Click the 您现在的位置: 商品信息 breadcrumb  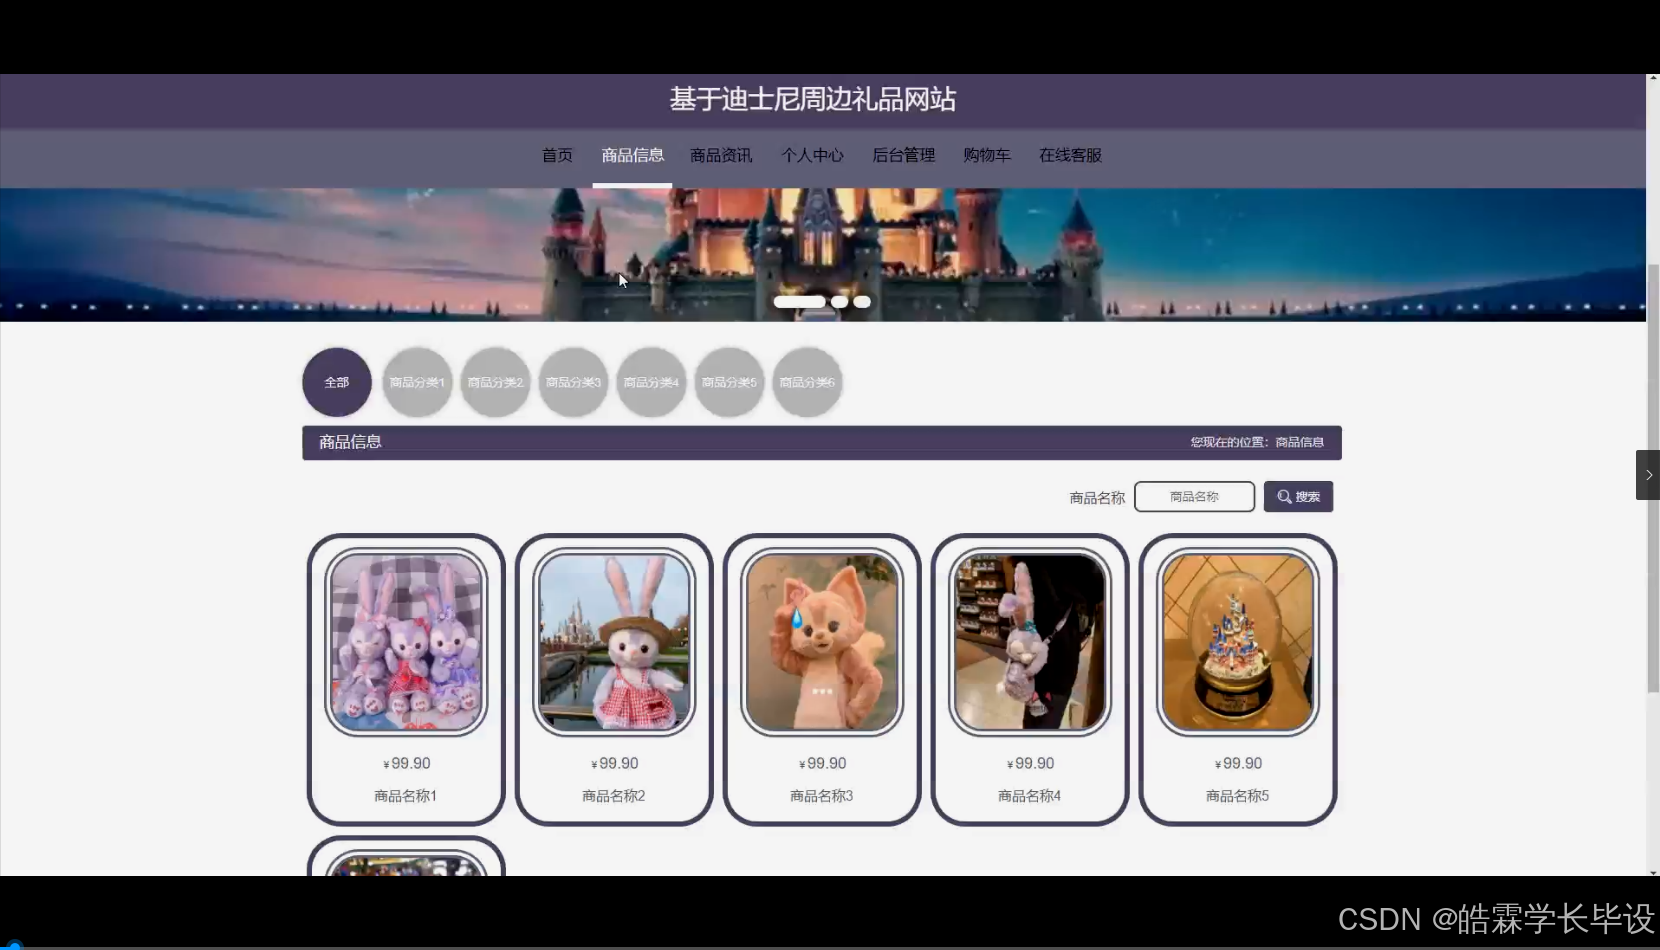(x=1257, y=442)
